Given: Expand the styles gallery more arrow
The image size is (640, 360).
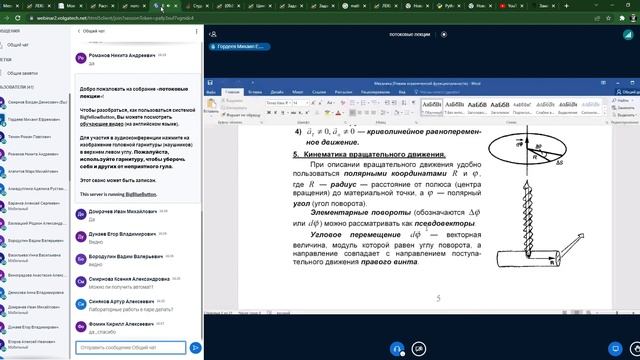Looking at the screenshot, I should [605, 113].
